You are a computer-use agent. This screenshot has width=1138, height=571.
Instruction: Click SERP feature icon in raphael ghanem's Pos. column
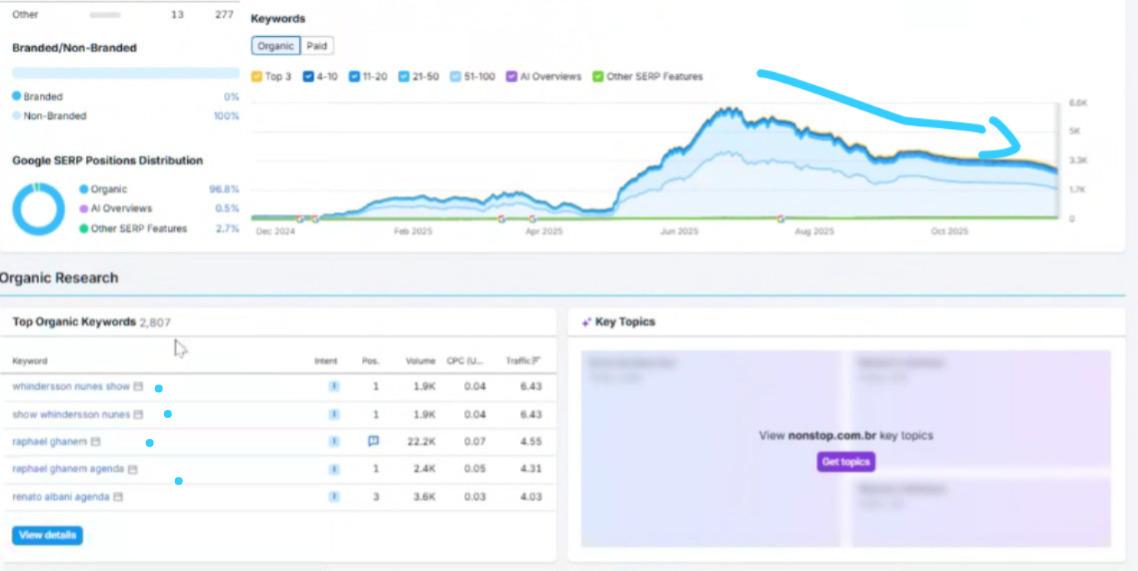pyautogui.click(x=373, y=441)
